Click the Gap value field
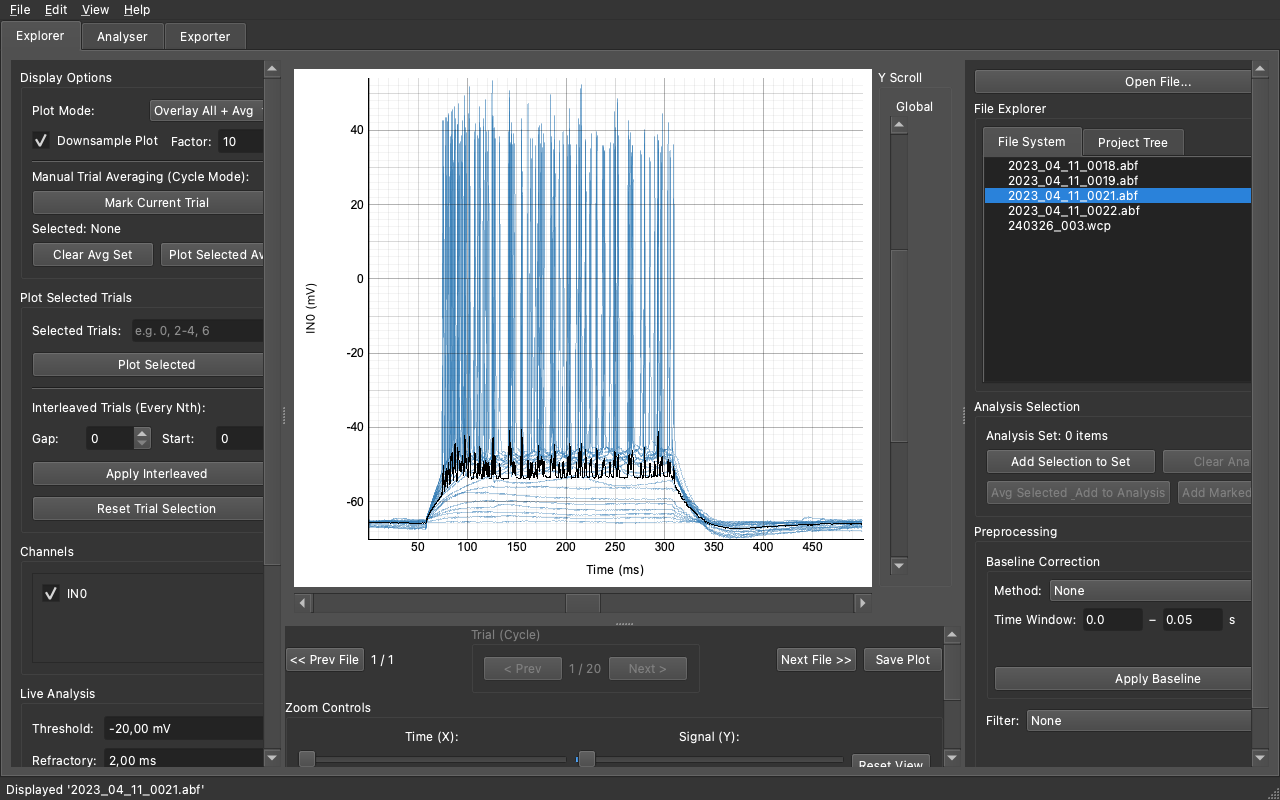 [108, 438]
